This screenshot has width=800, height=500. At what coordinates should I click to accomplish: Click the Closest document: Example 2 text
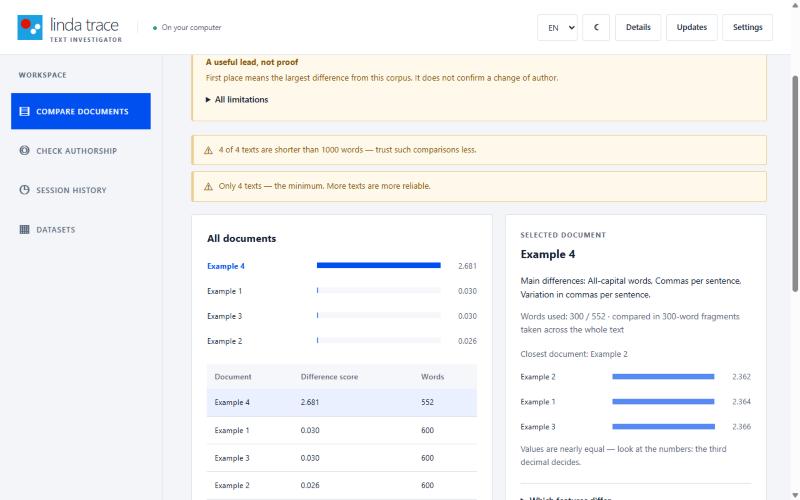pos(574,354)
